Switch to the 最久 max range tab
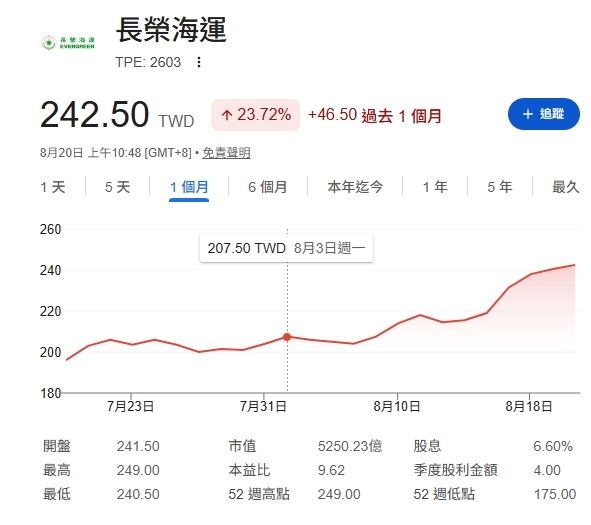Image resolution: width=591 pixels, height=525 pixels. click(x=566, y=187)
